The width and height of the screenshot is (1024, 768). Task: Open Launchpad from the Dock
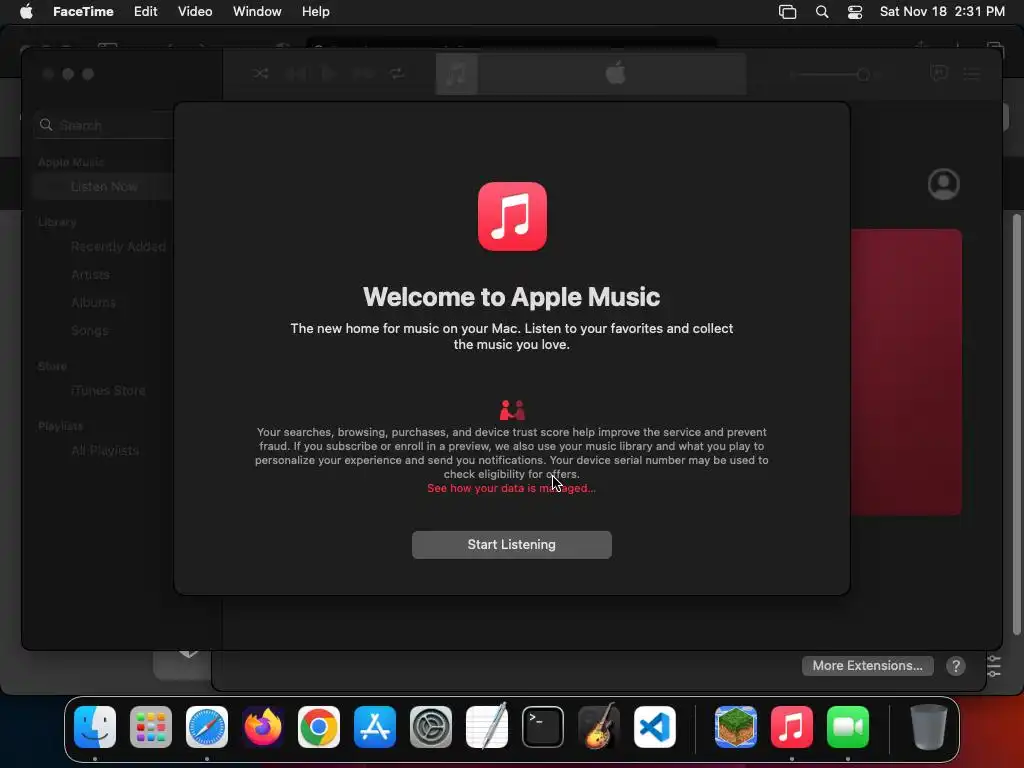tap(151, 727)
